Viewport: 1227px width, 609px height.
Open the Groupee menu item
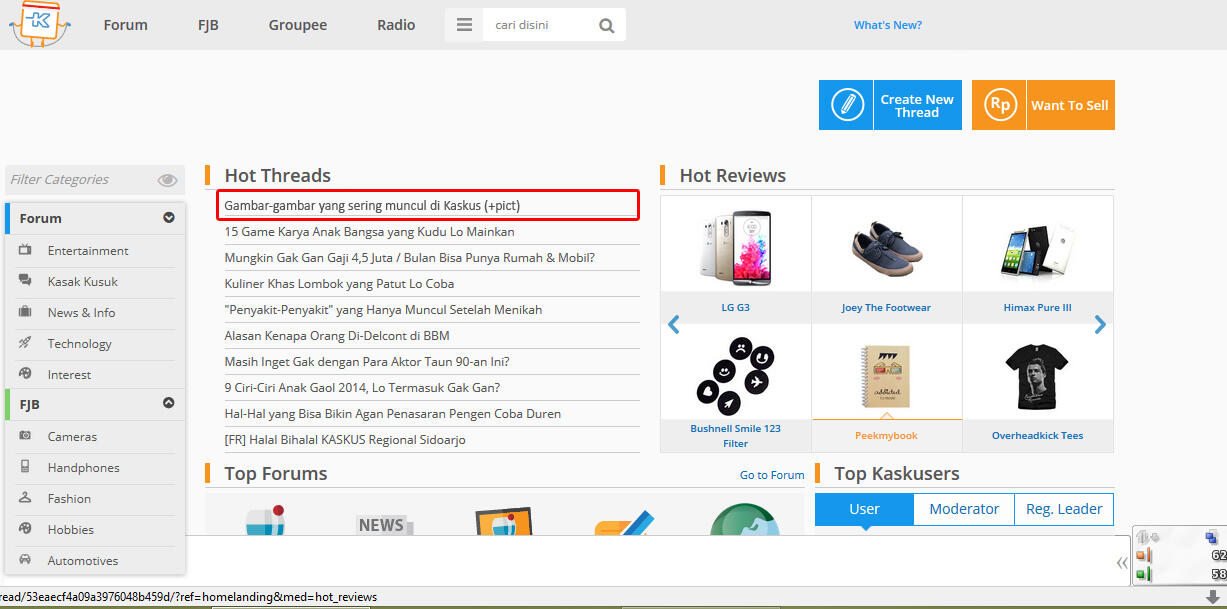coord(298,25)
